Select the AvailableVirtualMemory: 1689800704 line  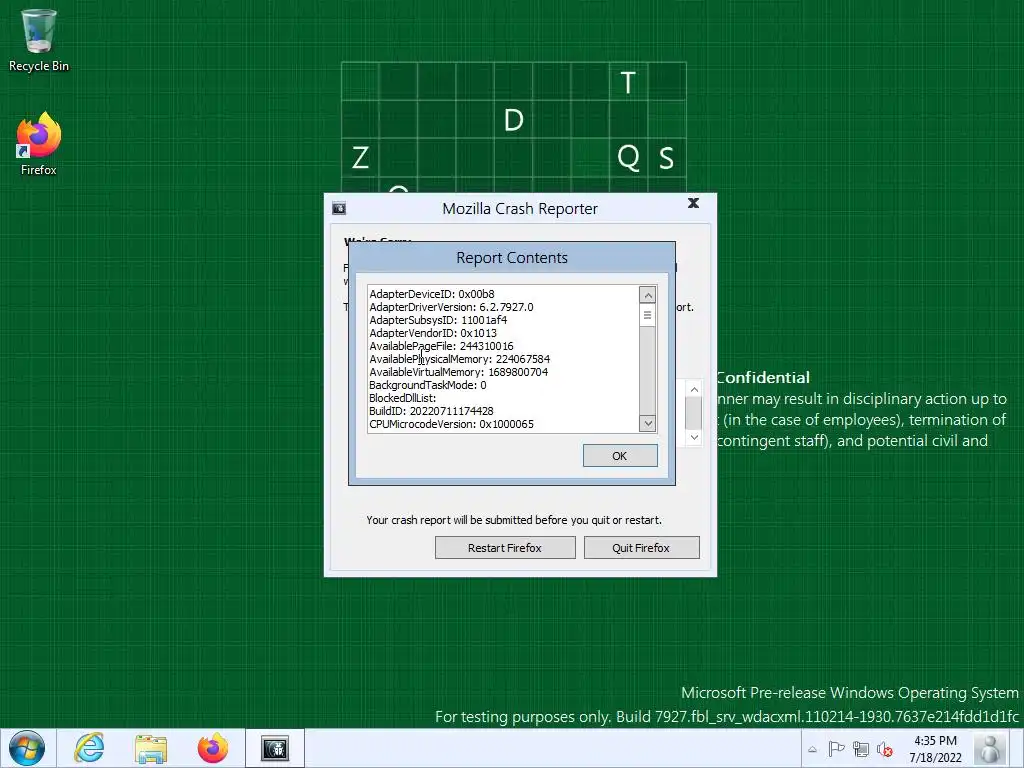pyautogui.click(x=458, y=372)
